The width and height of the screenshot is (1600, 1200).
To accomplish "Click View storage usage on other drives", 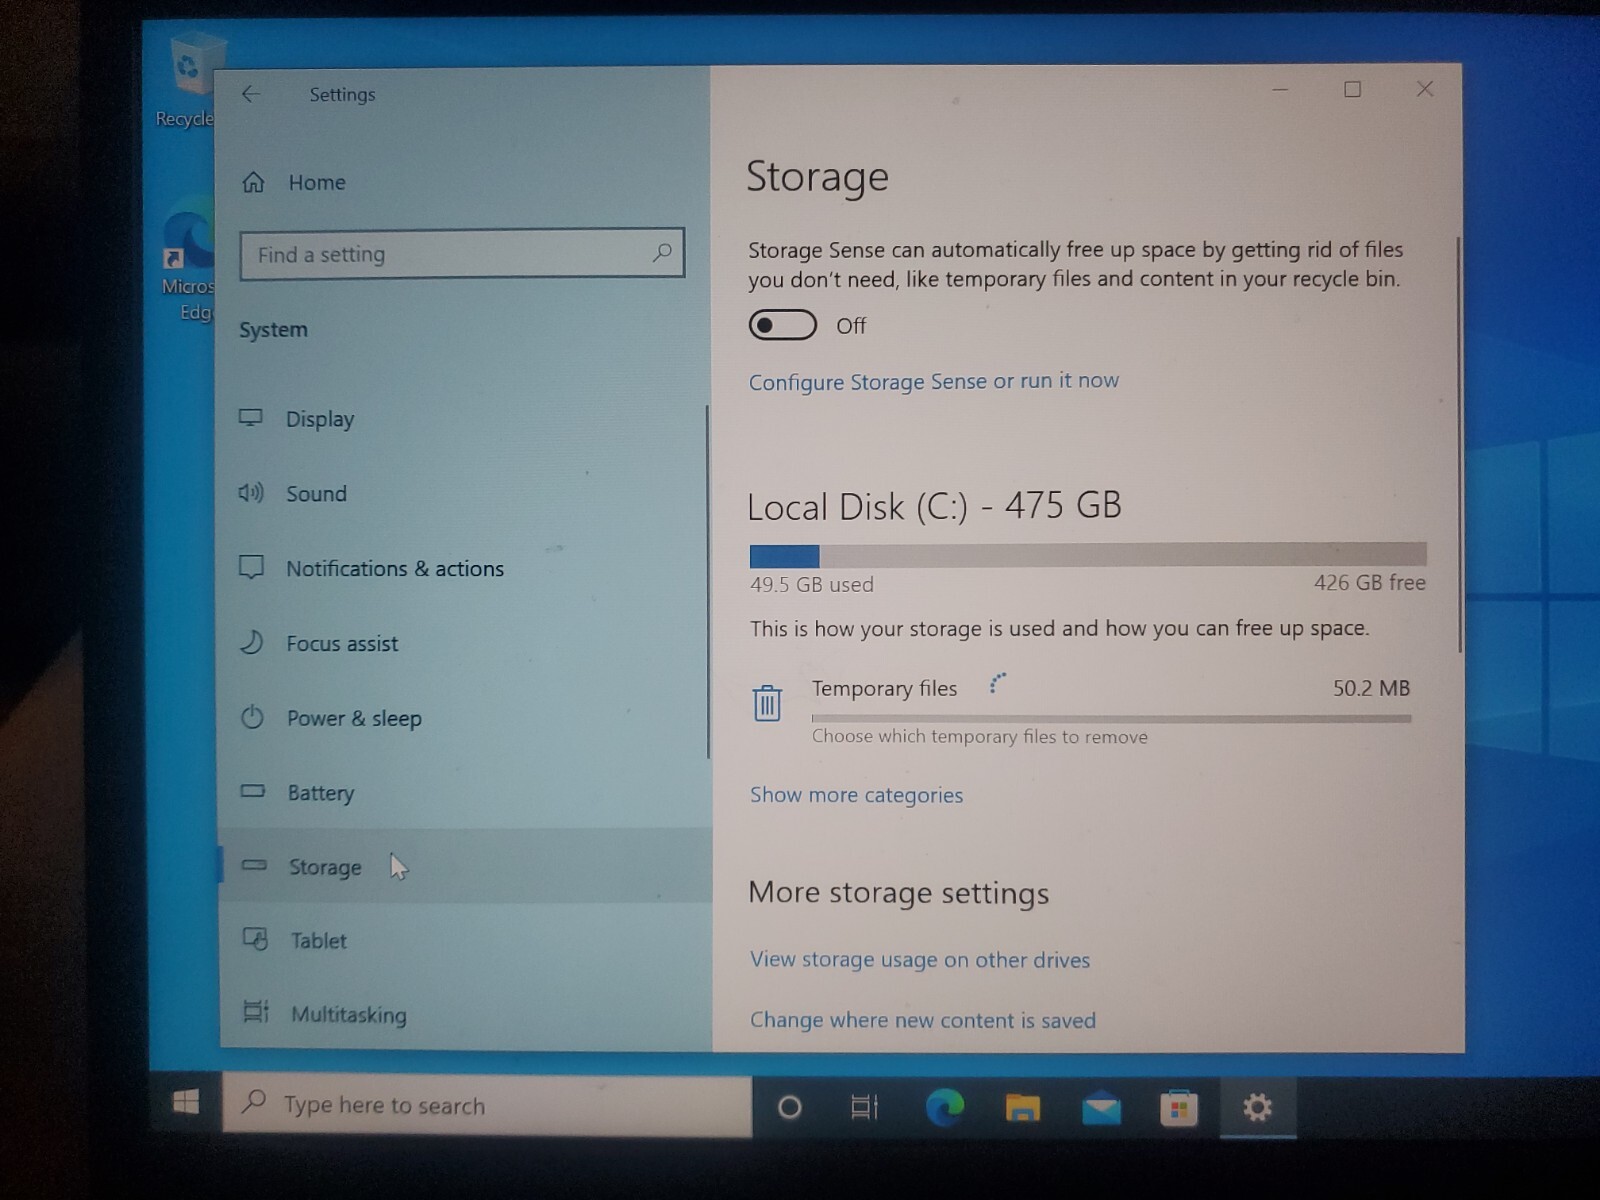I will [x=920, y=960].
